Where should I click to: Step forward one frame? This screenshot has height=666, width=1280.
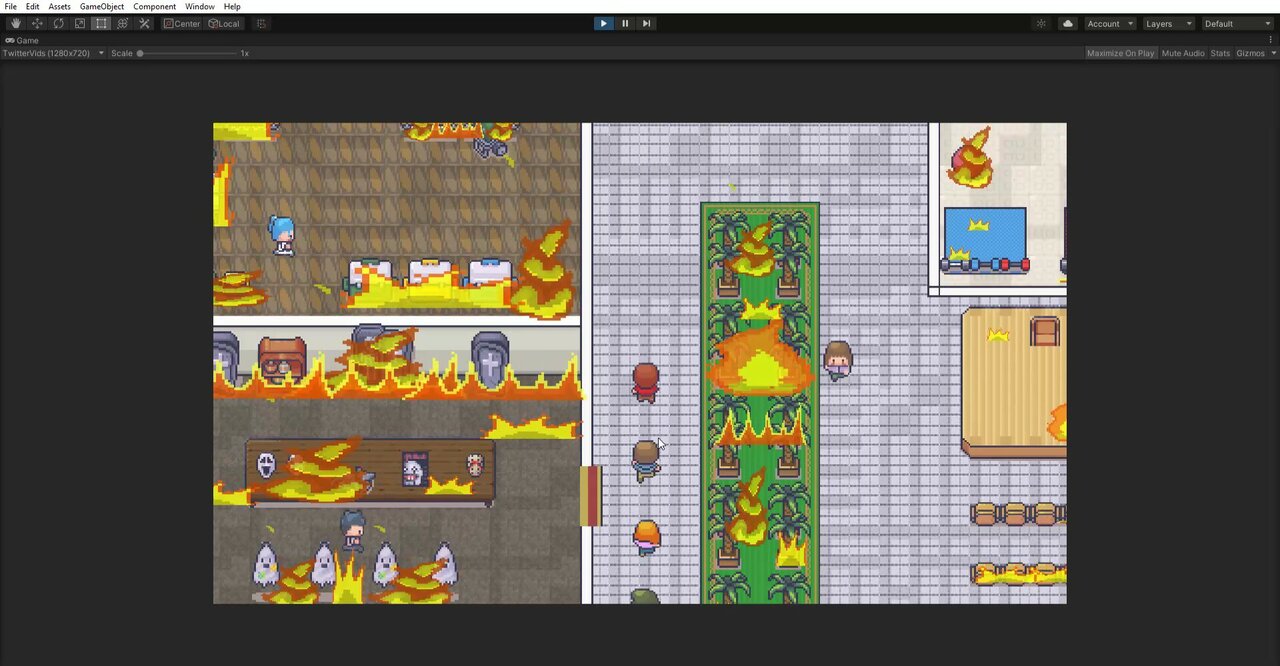[x=646, y=23]
